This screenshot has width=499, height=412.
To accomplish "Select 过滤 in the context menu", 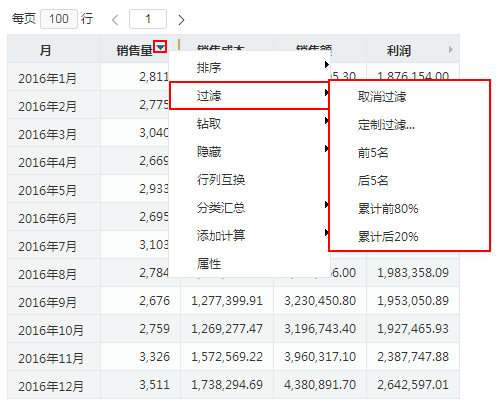I will [249, 96].
